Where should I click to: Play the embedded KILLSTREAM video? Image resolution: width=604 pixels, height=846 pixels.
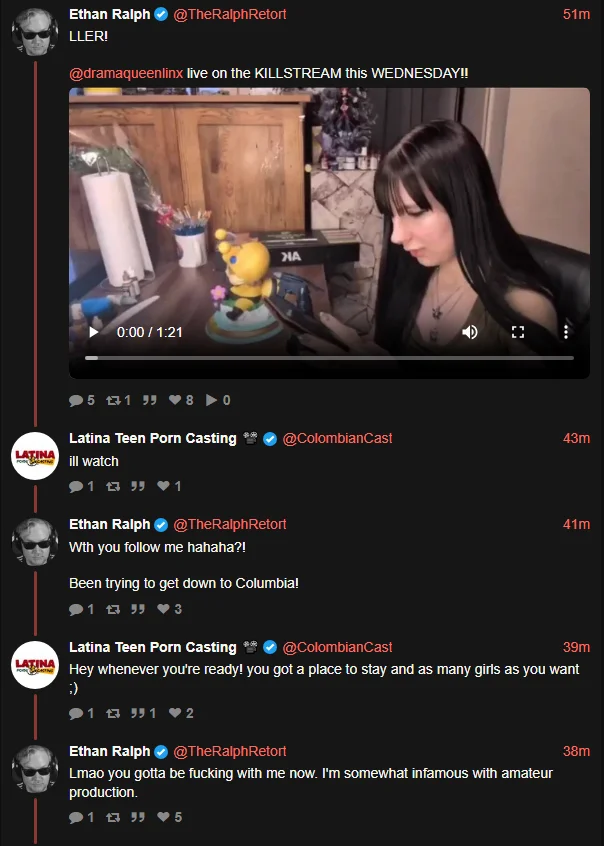pyautogui.click(x=94, y=332)
